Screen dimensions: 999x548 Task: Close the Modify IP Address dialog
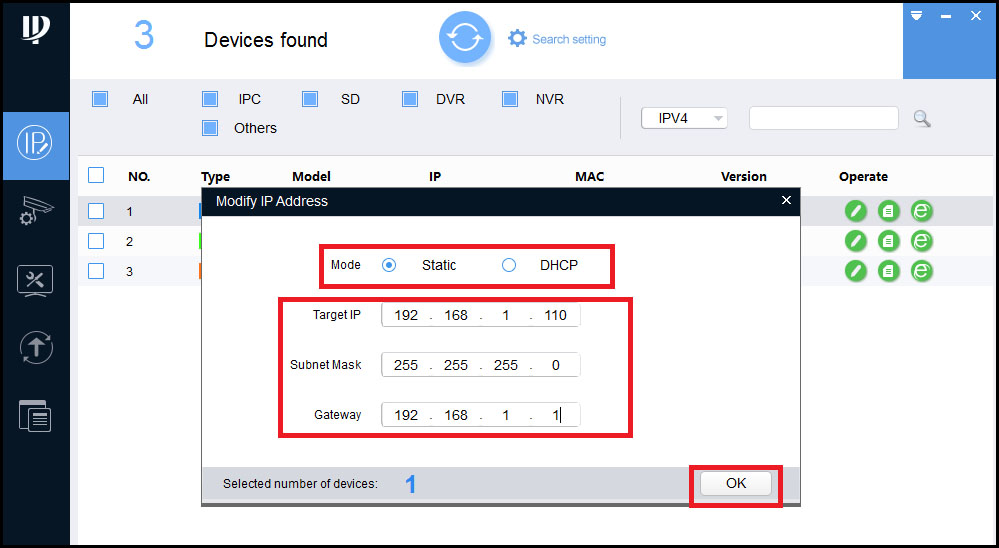point(786,201)
